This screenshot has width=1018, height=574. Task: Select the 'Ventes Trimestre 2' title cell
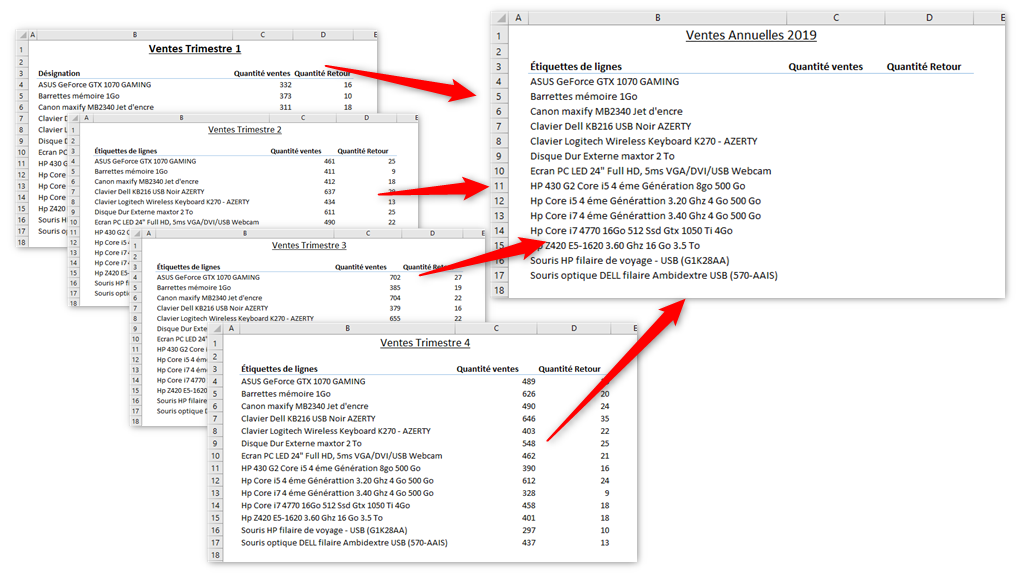pos(245,130)
